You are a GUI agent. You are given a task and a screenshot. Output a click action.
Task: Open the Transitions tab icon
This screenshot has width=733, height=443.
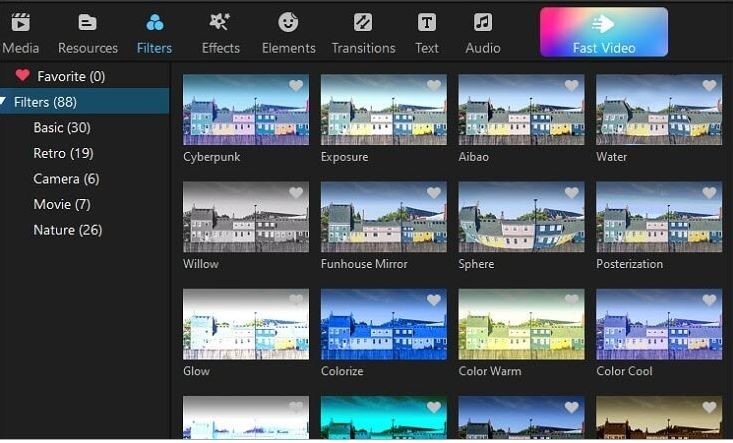coord(363,22)
